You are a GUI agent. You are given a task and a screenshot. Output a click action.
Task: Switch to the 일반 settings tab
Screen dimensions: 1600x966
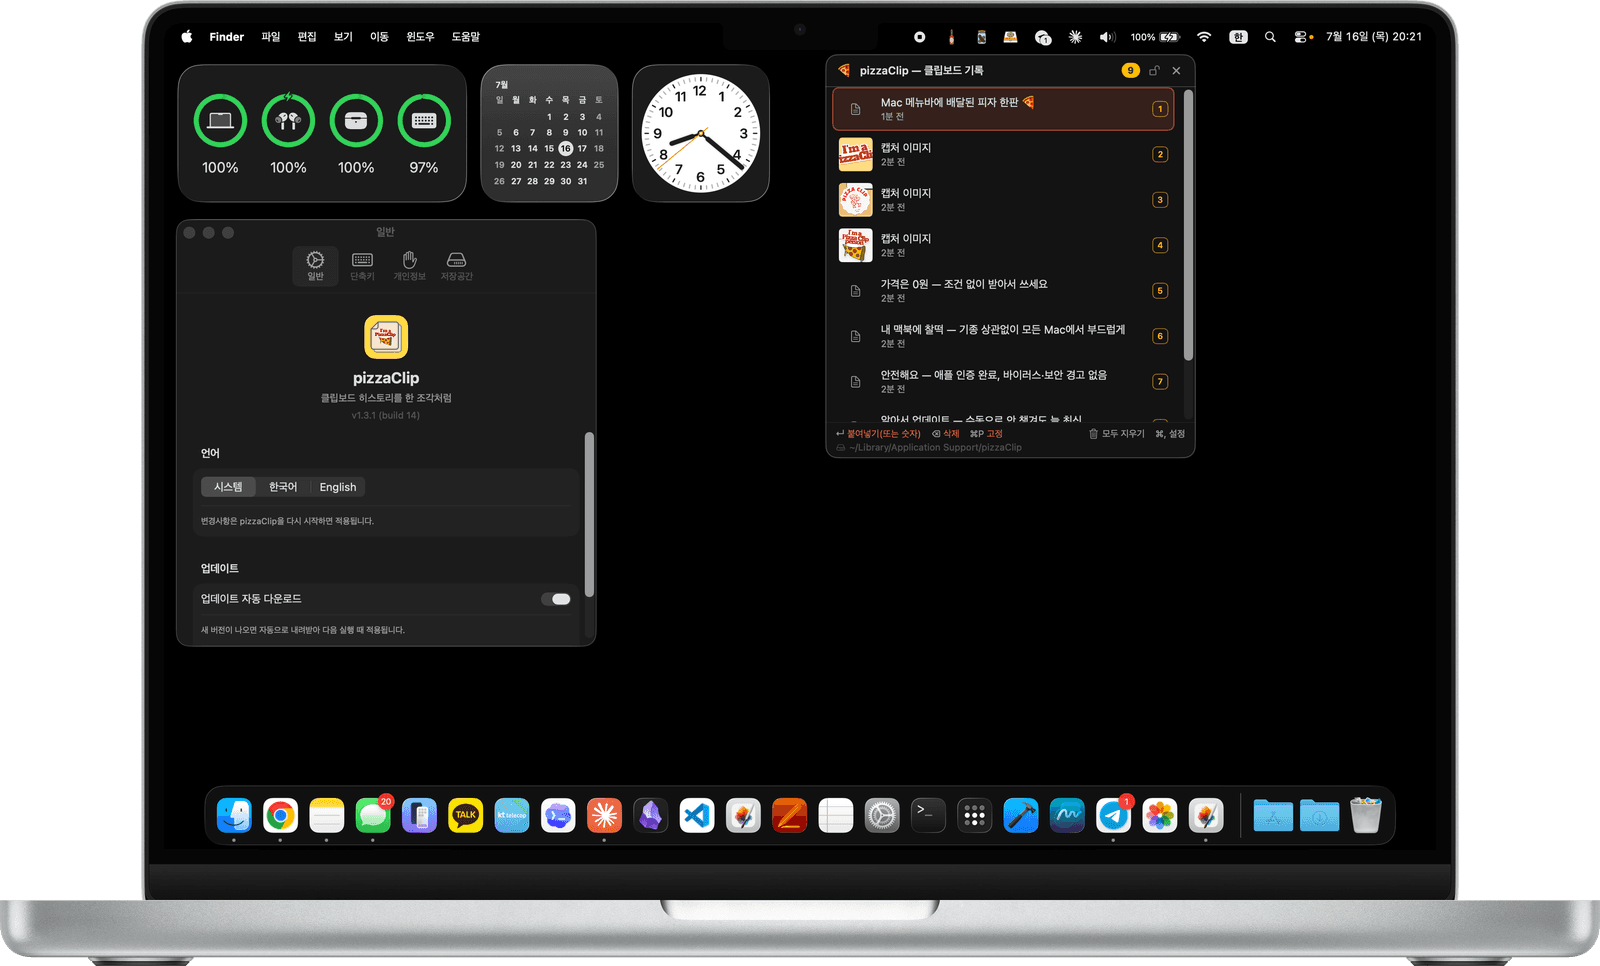315,266
